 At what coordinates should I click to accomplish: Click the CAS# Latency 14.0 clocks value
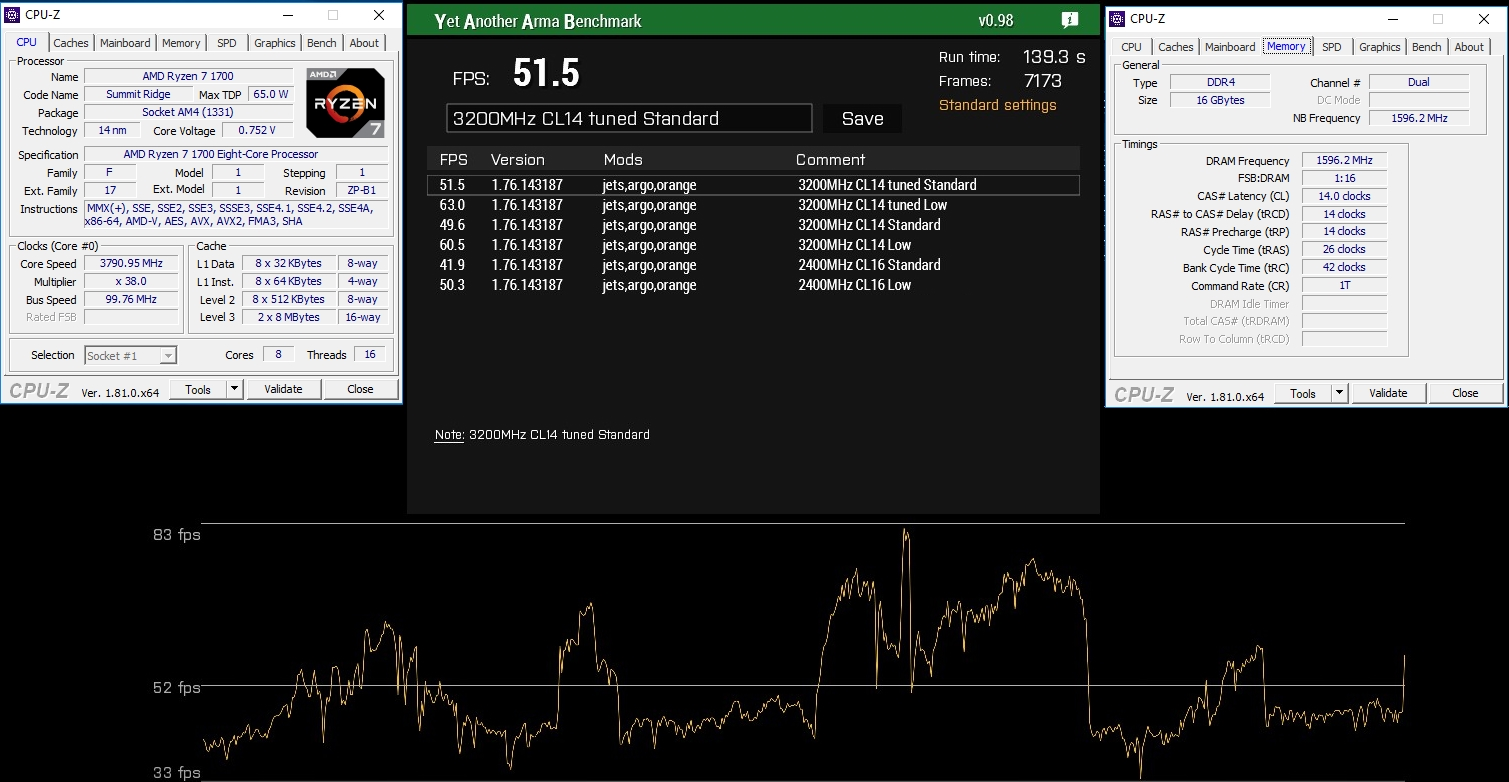[1344, 196]
